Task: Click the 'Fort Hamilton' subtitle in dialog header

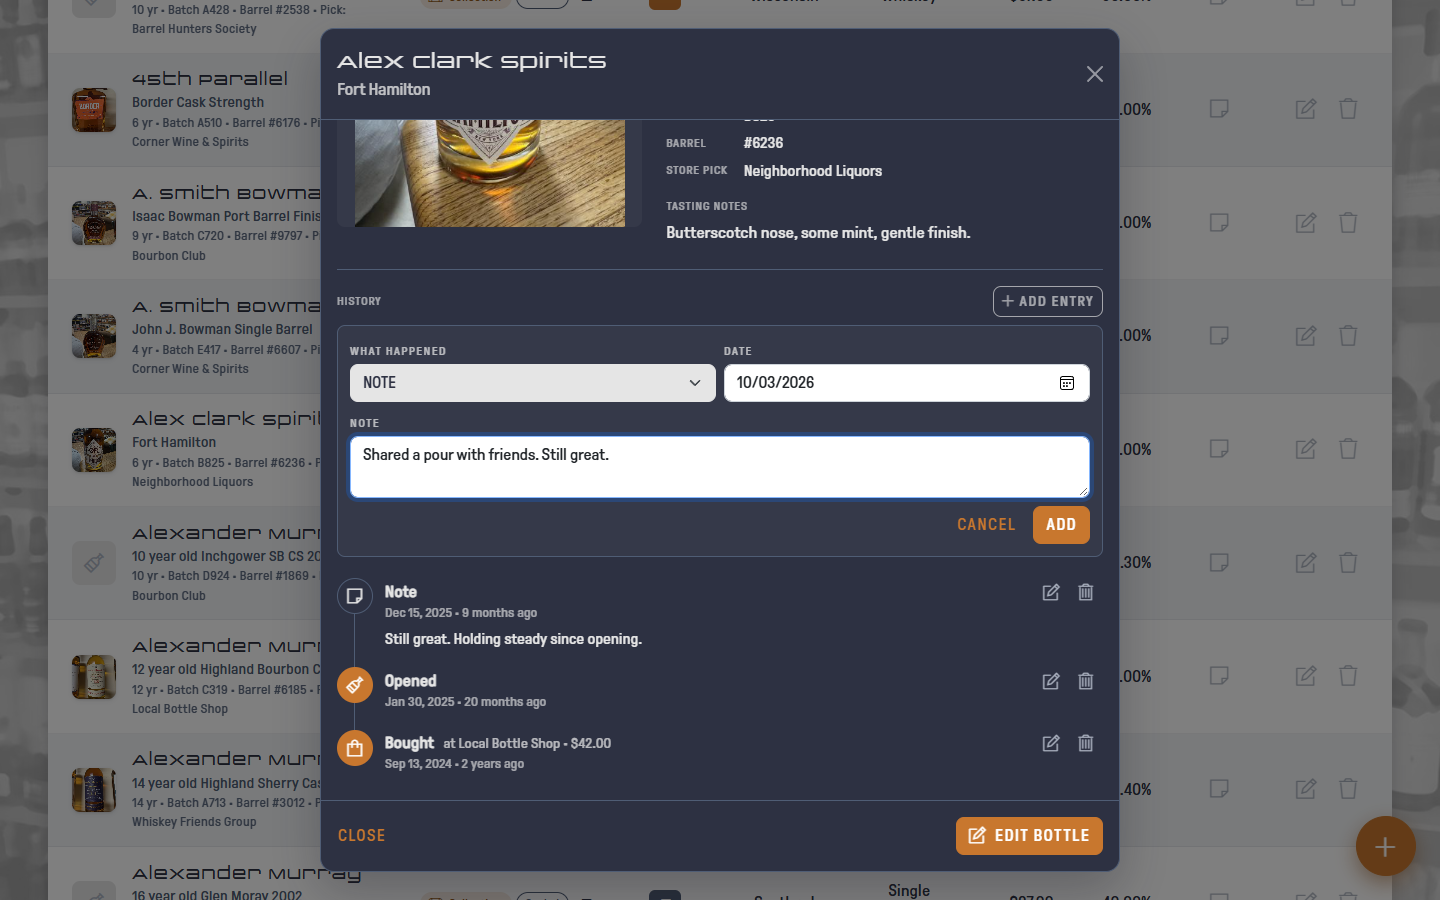Action: (x=384, y=89)
